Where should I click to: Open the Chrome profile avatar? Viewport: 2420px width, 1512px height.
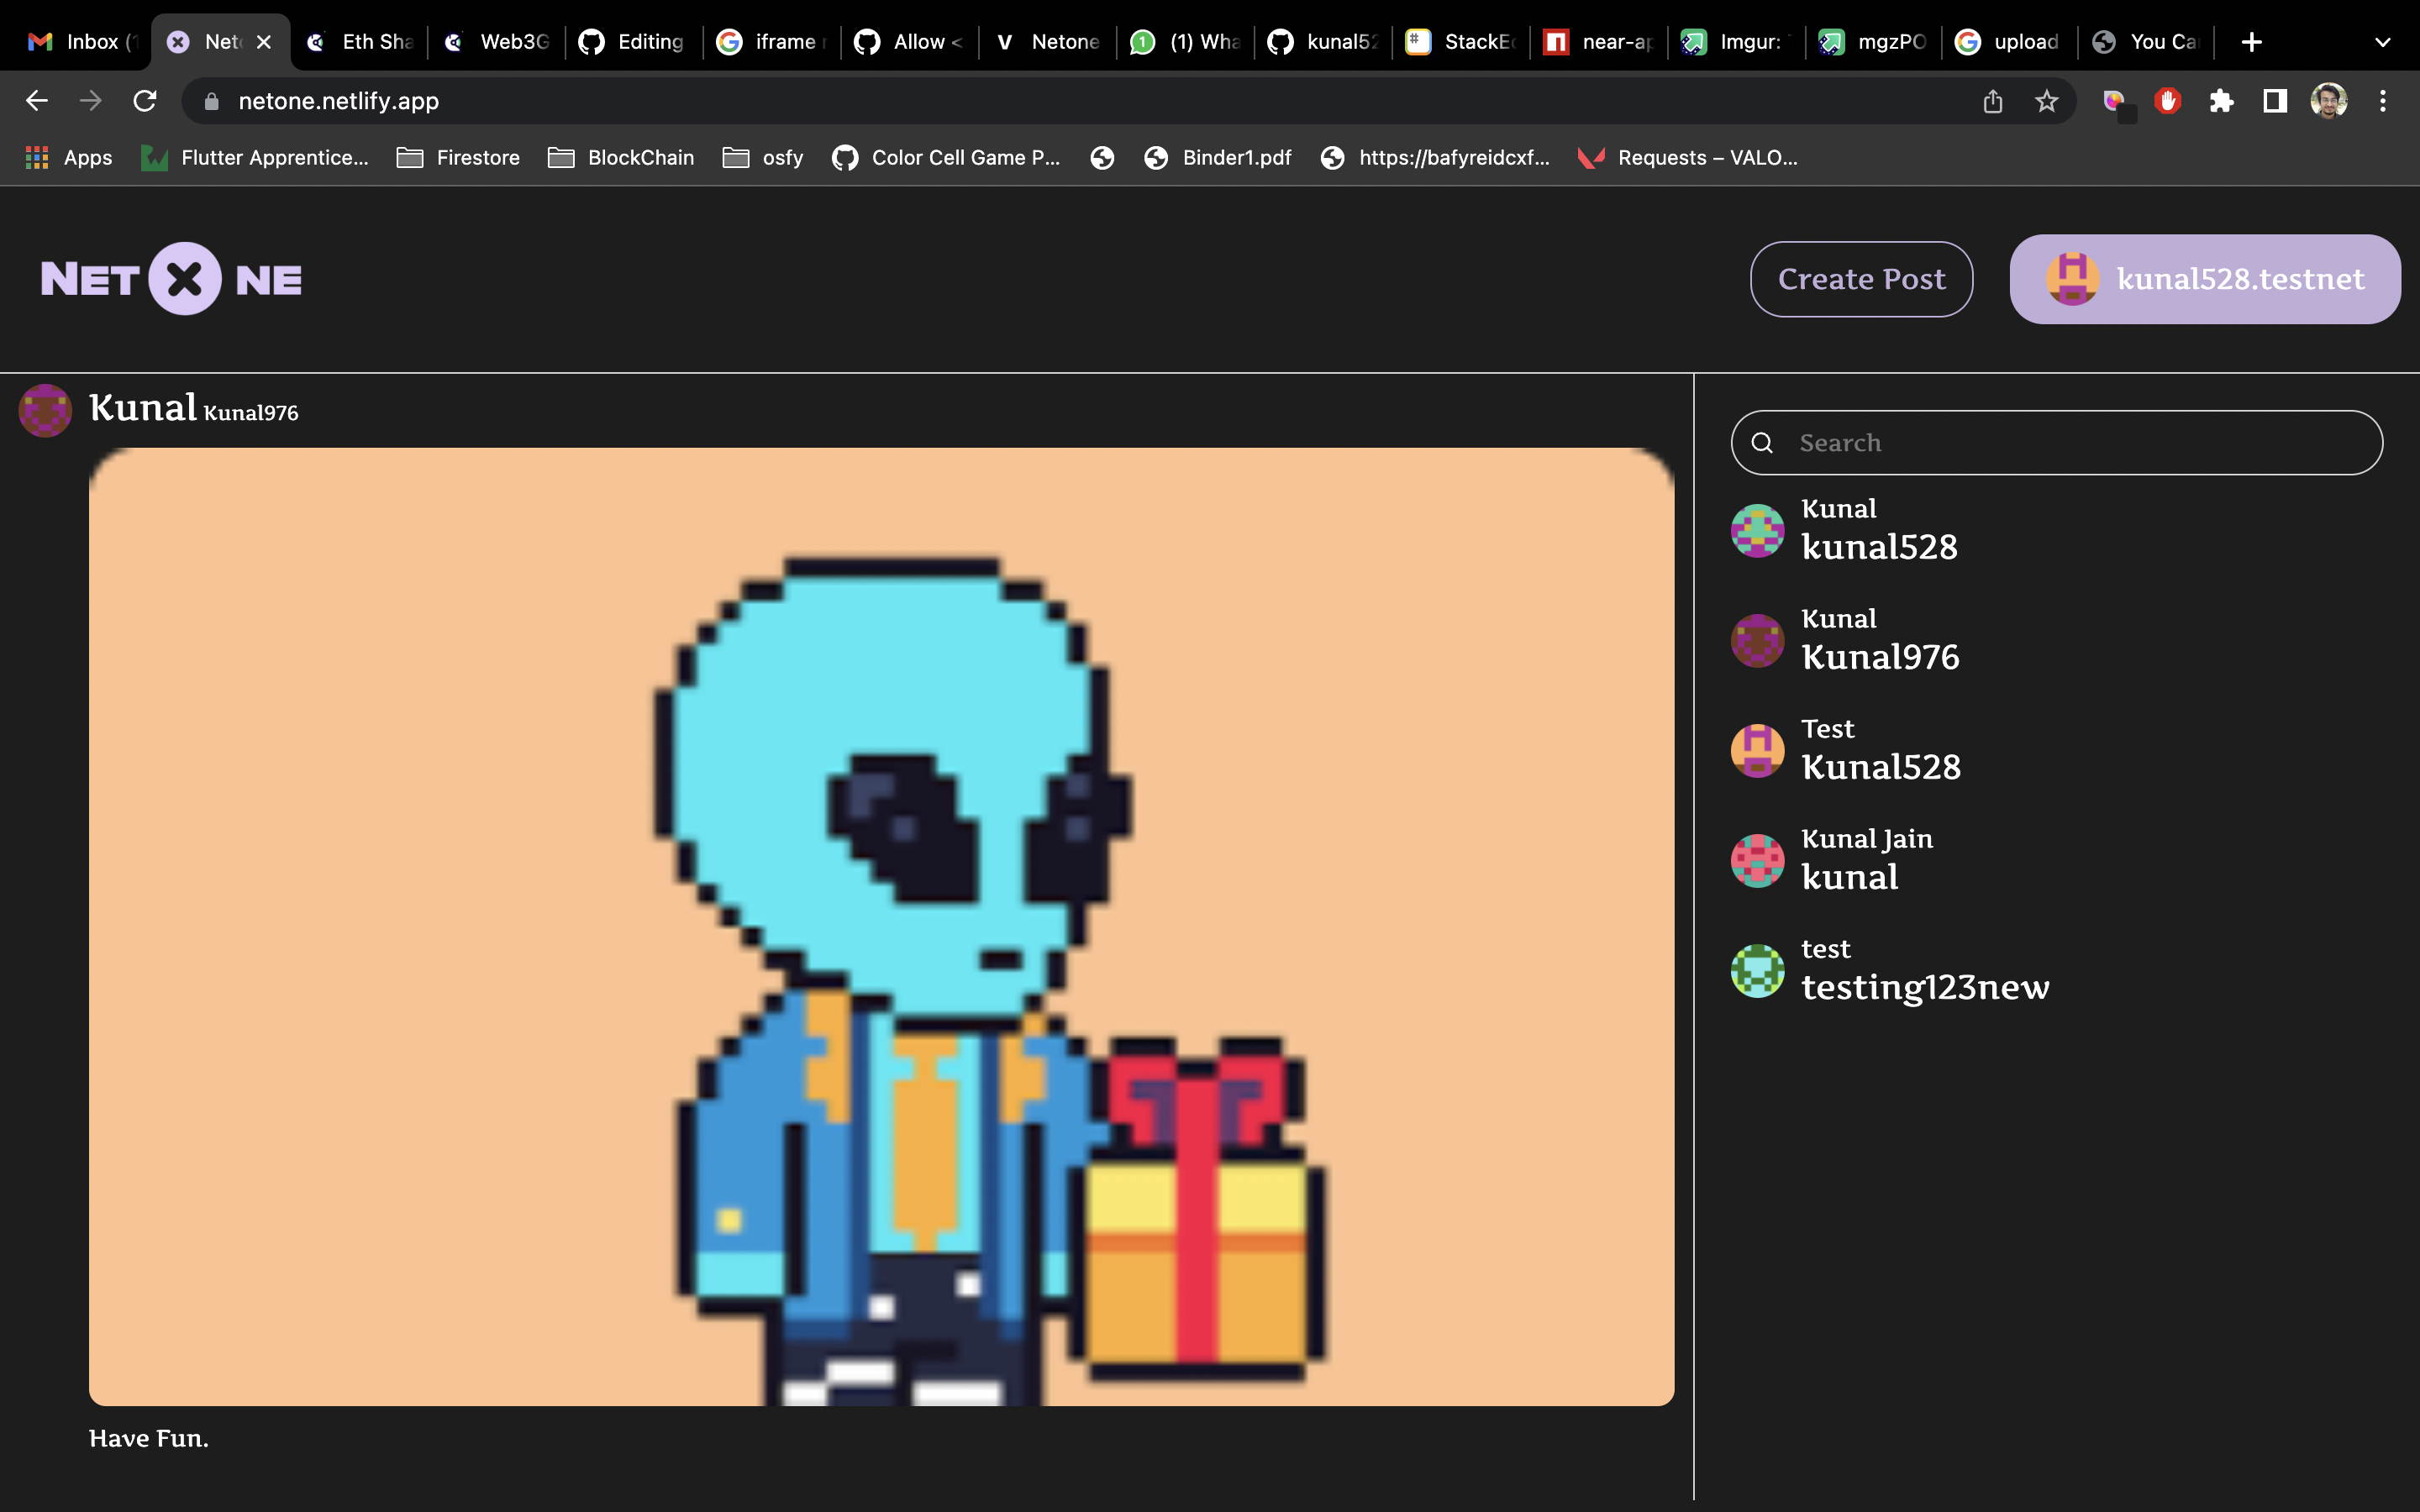2329,101
